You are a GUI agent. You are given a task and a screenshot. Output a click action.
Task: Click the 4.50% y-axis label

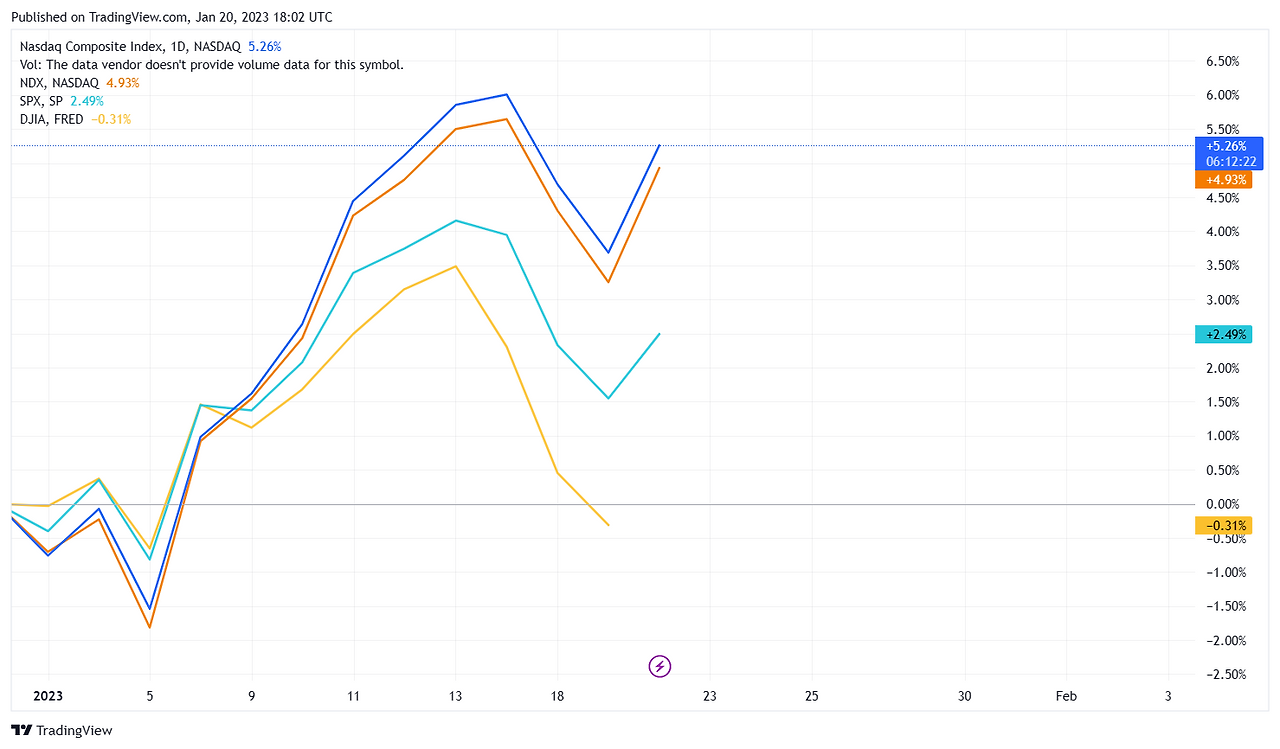(1223, 198)
